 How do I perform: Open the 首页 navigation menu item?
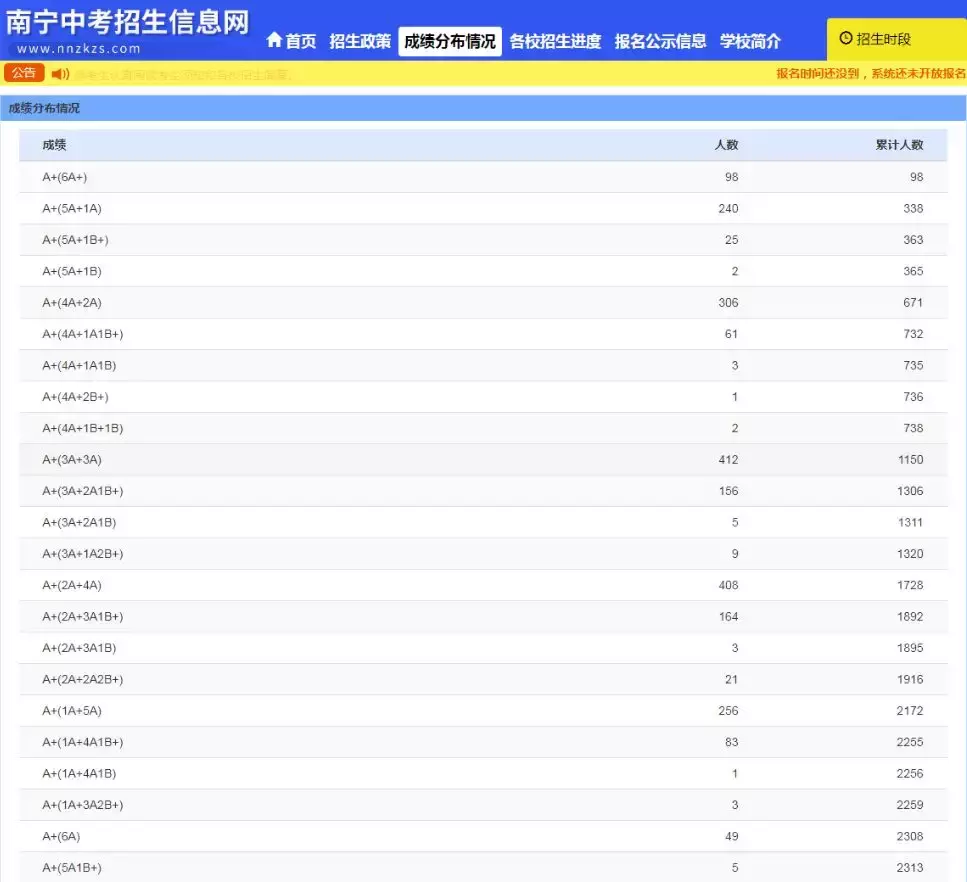tap(300, 42)
